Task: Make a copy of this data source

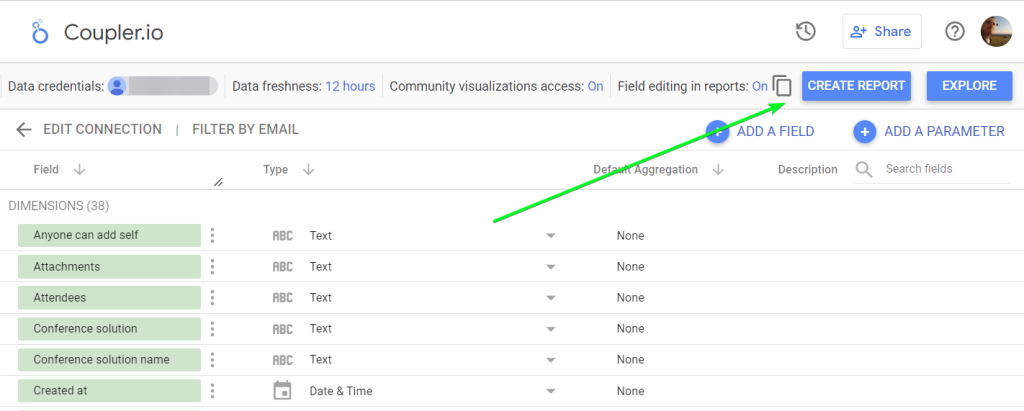Action: click(782, 86)
